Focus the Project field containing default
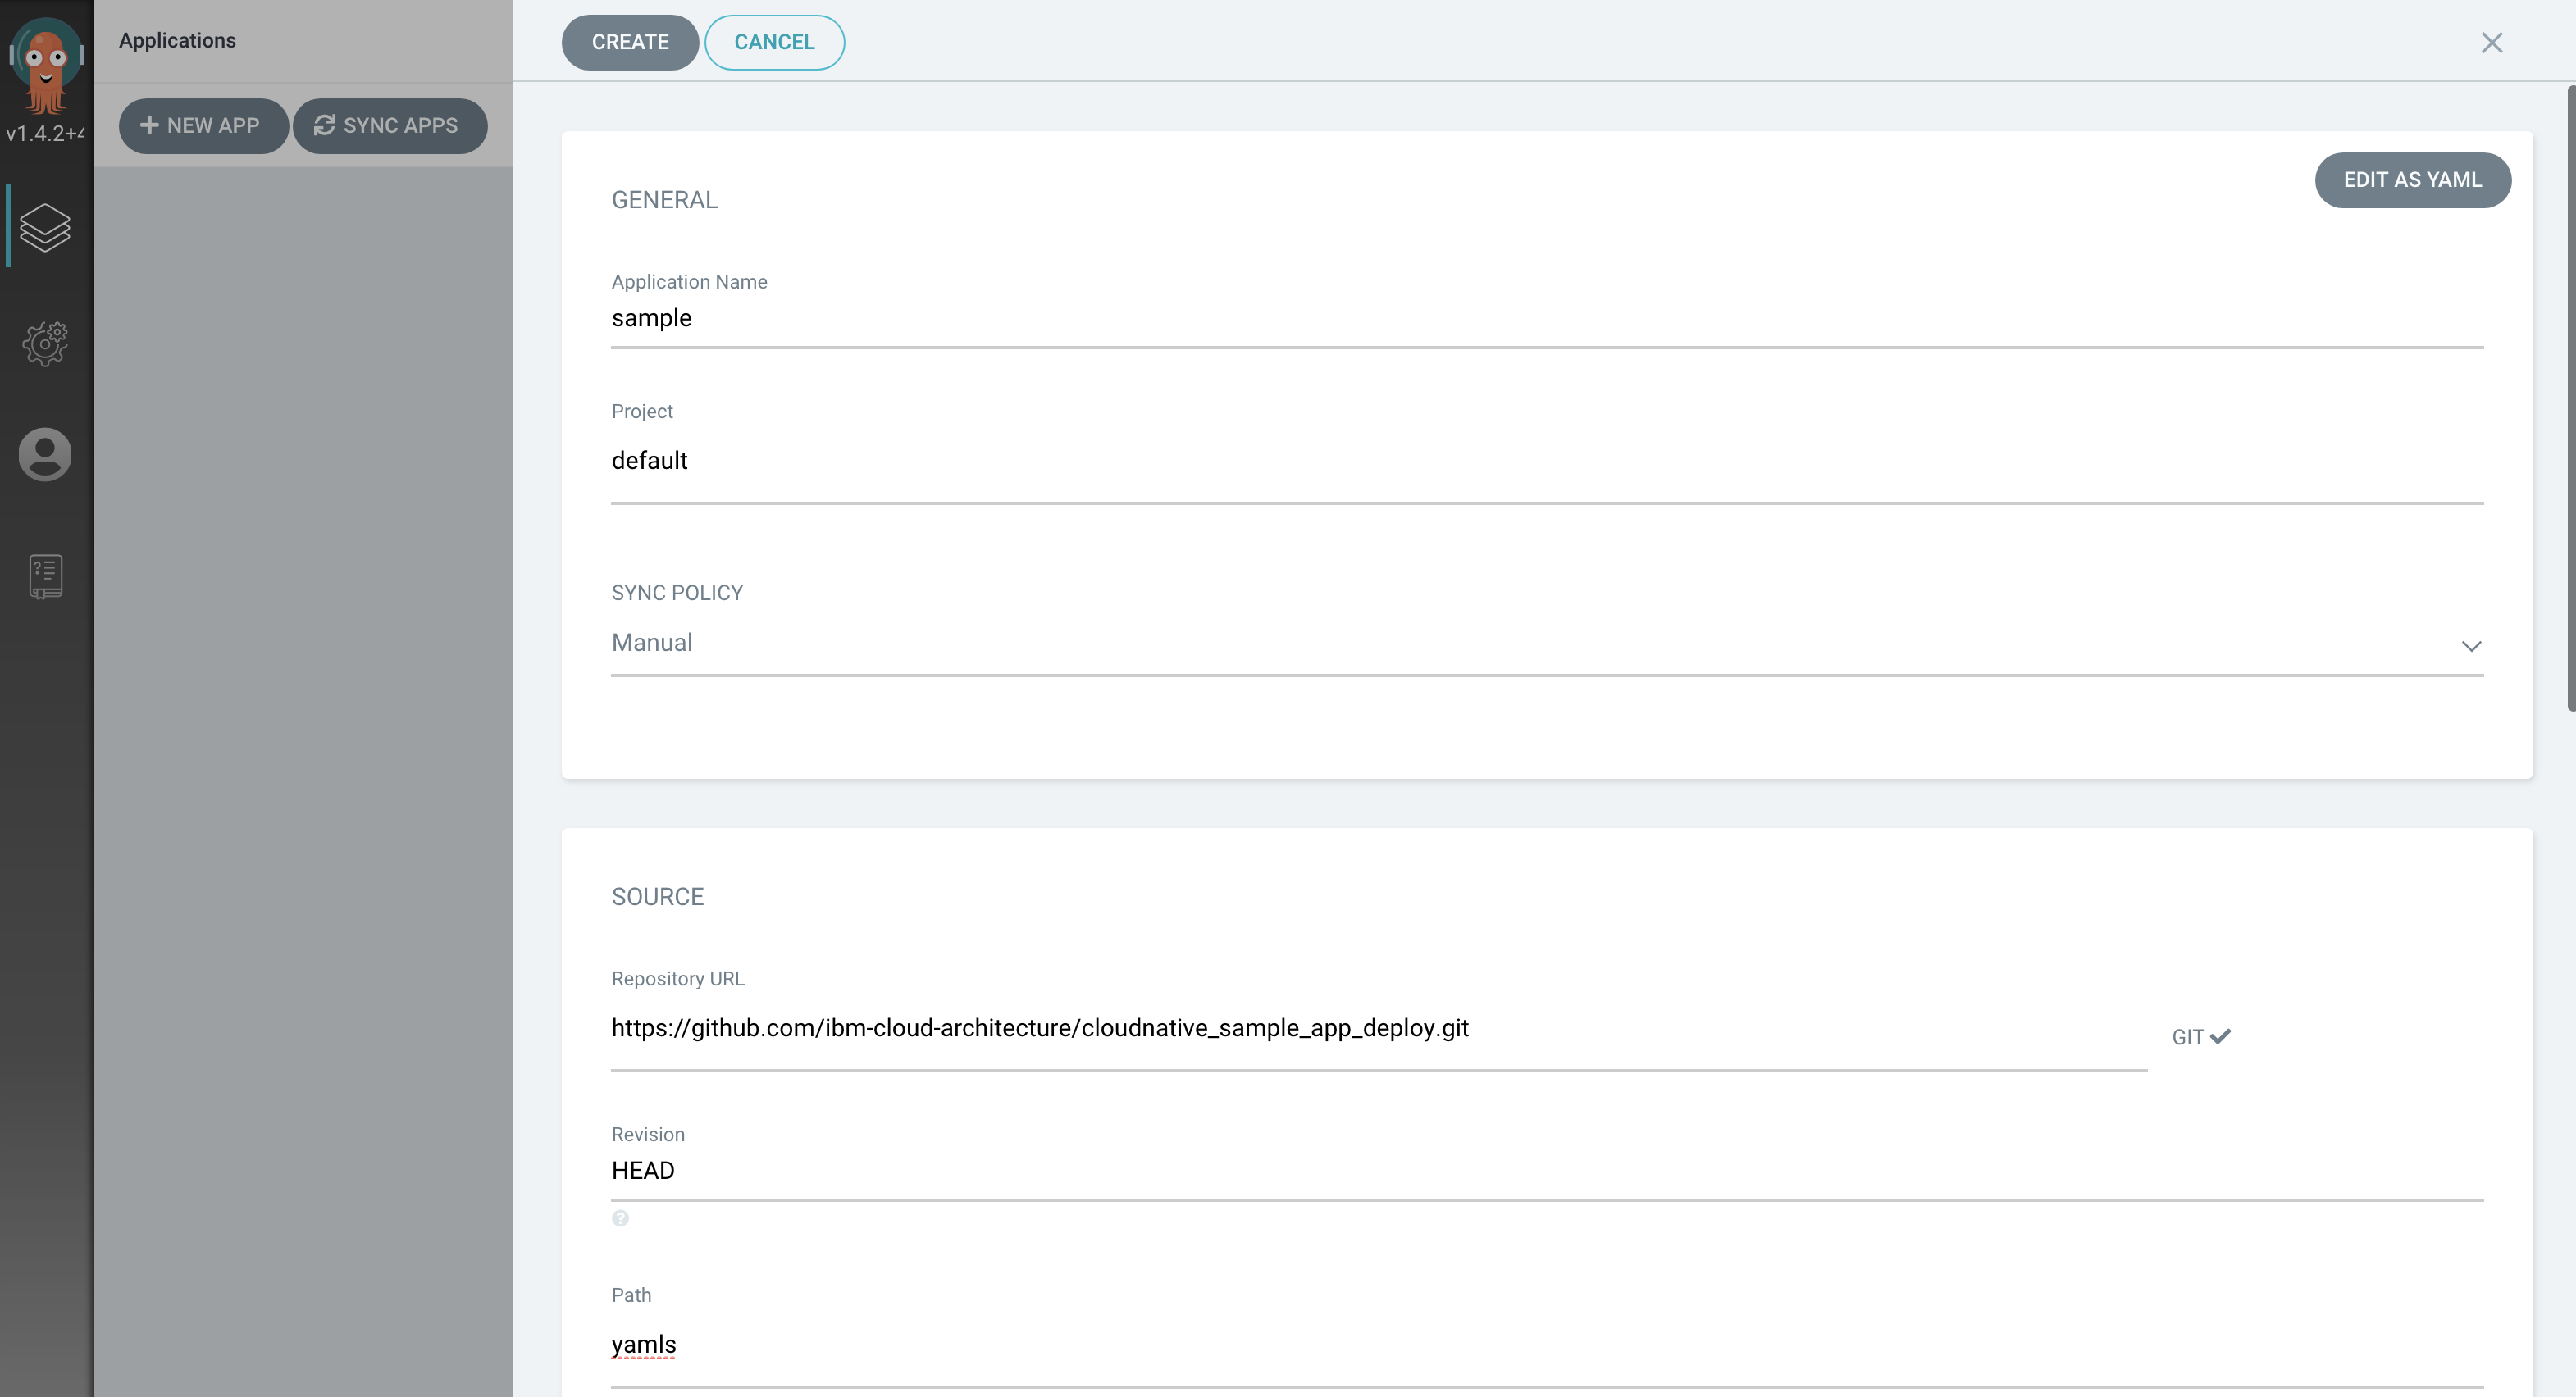The width and height of the screenshot is (2576, 1397). coord(1547,462)
